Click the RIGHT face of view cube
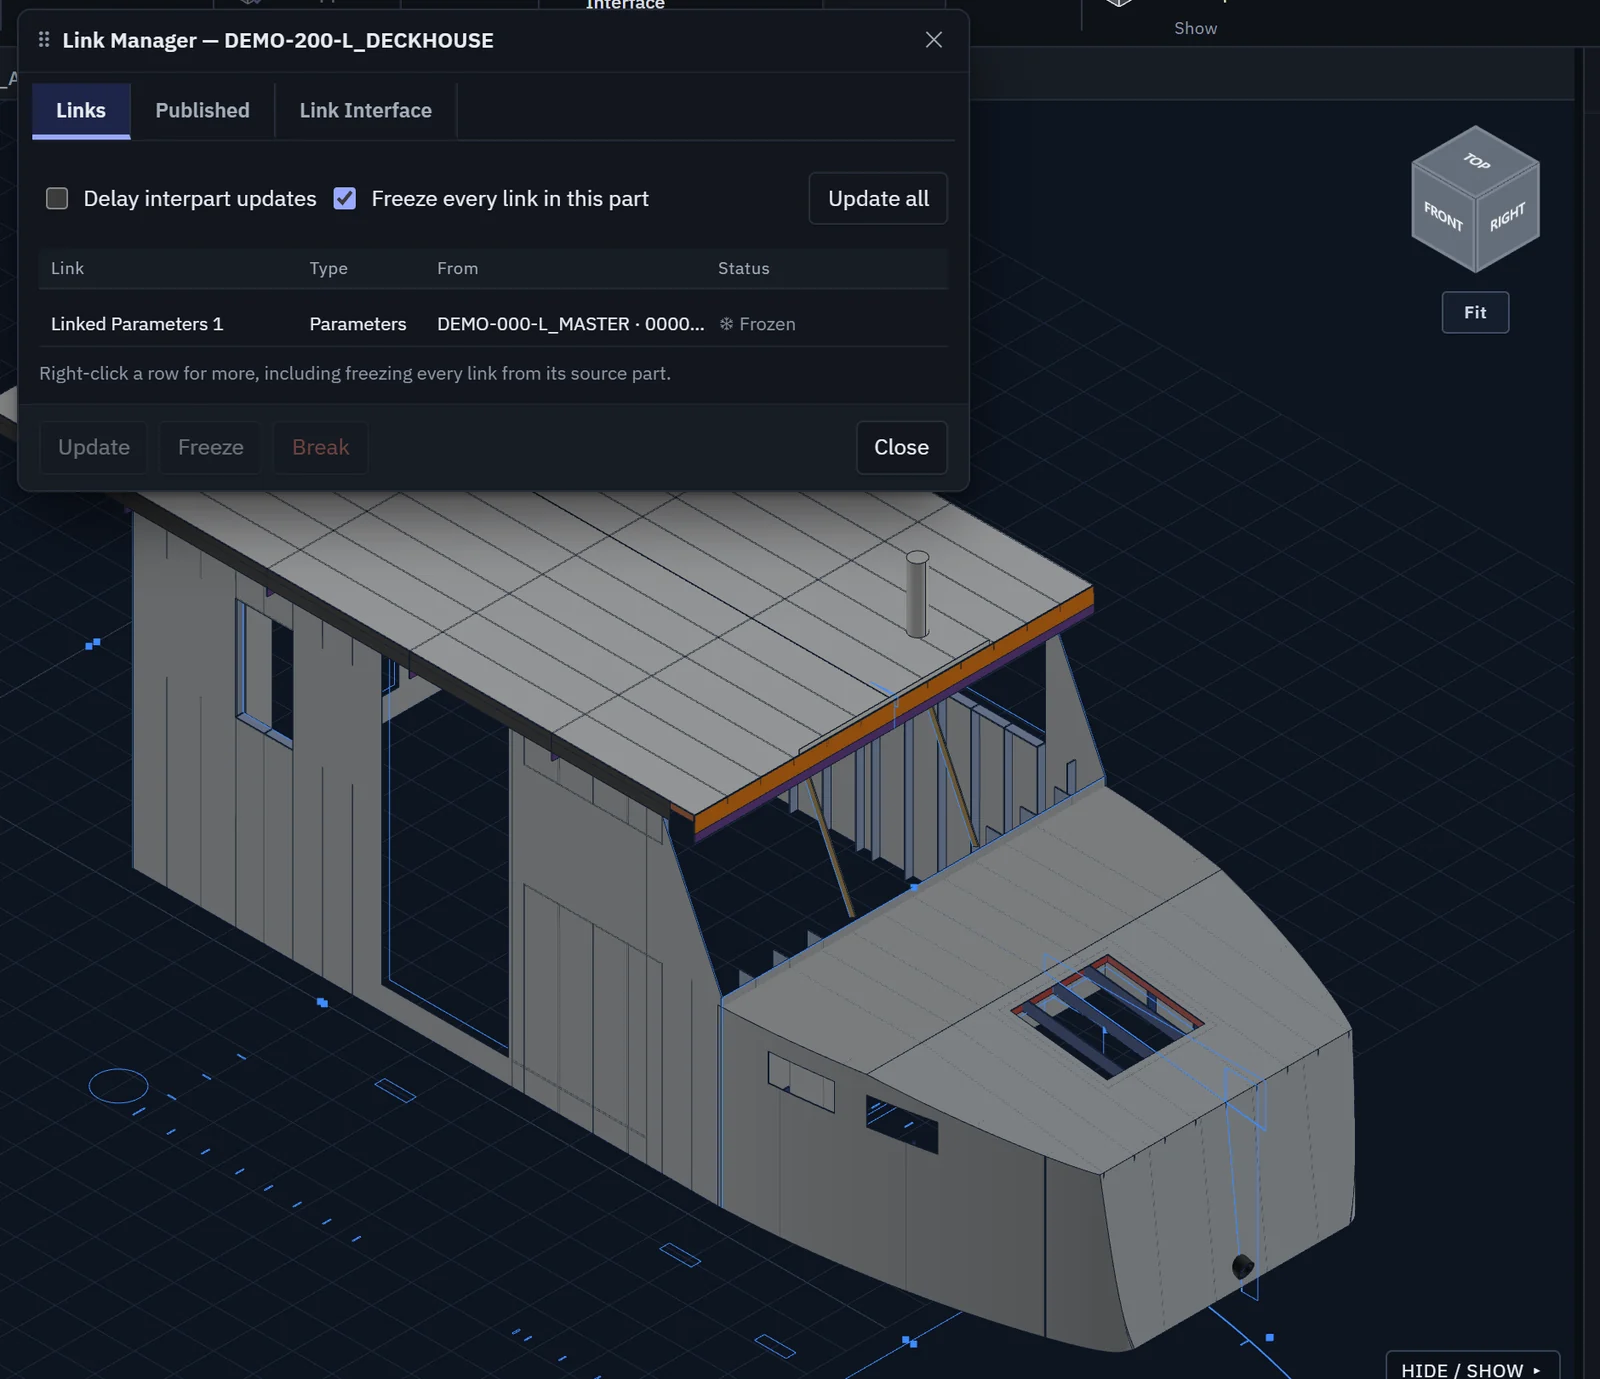 (1508, 217)
